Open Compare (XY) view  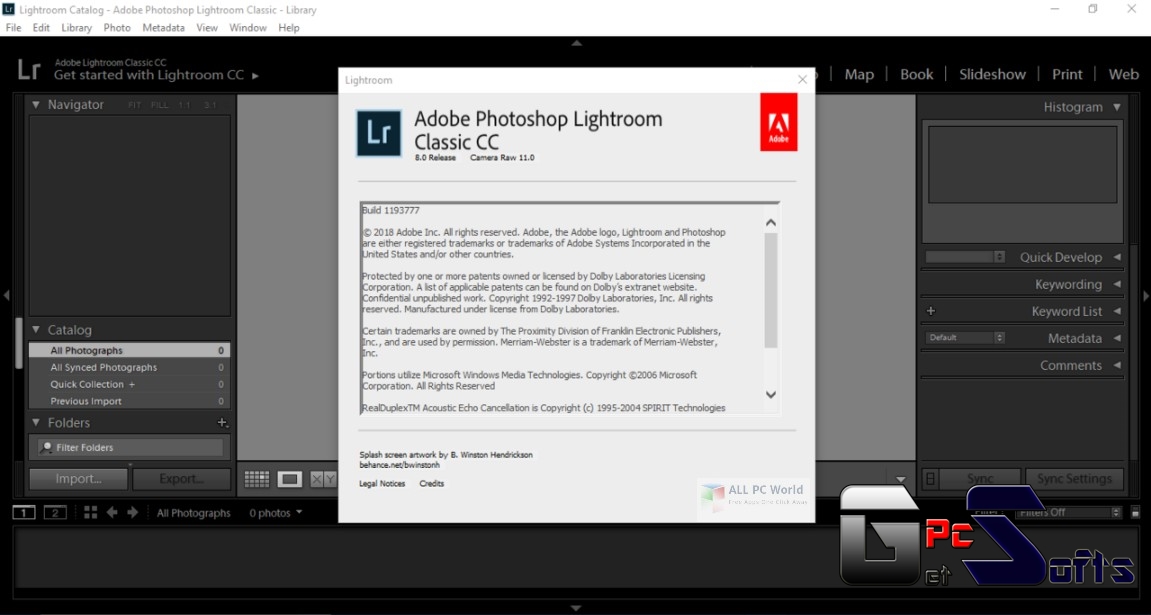[x=322, y=478]
